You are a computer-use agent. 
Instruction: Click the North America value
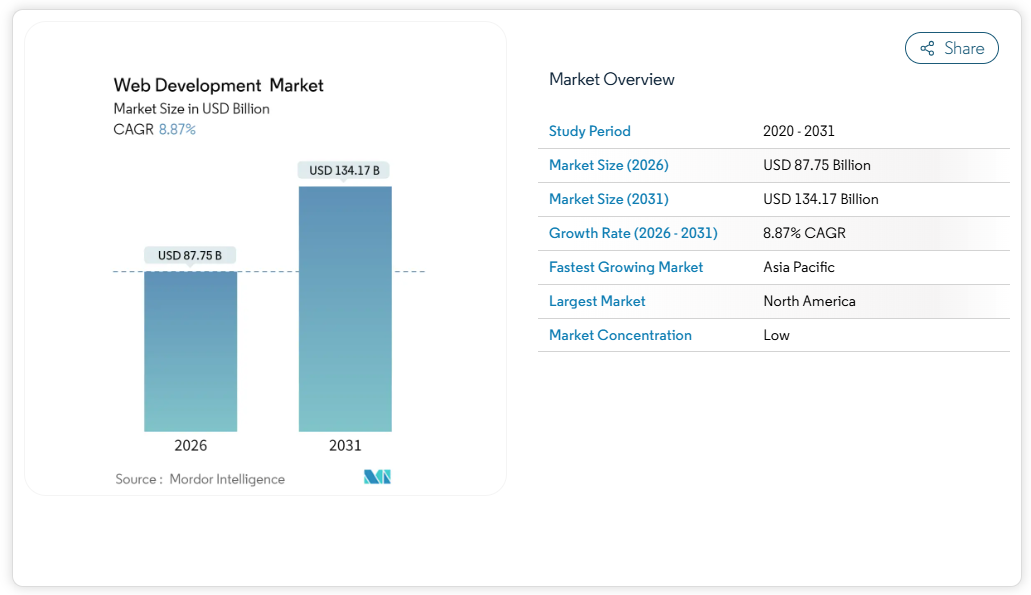pos(809,301)
